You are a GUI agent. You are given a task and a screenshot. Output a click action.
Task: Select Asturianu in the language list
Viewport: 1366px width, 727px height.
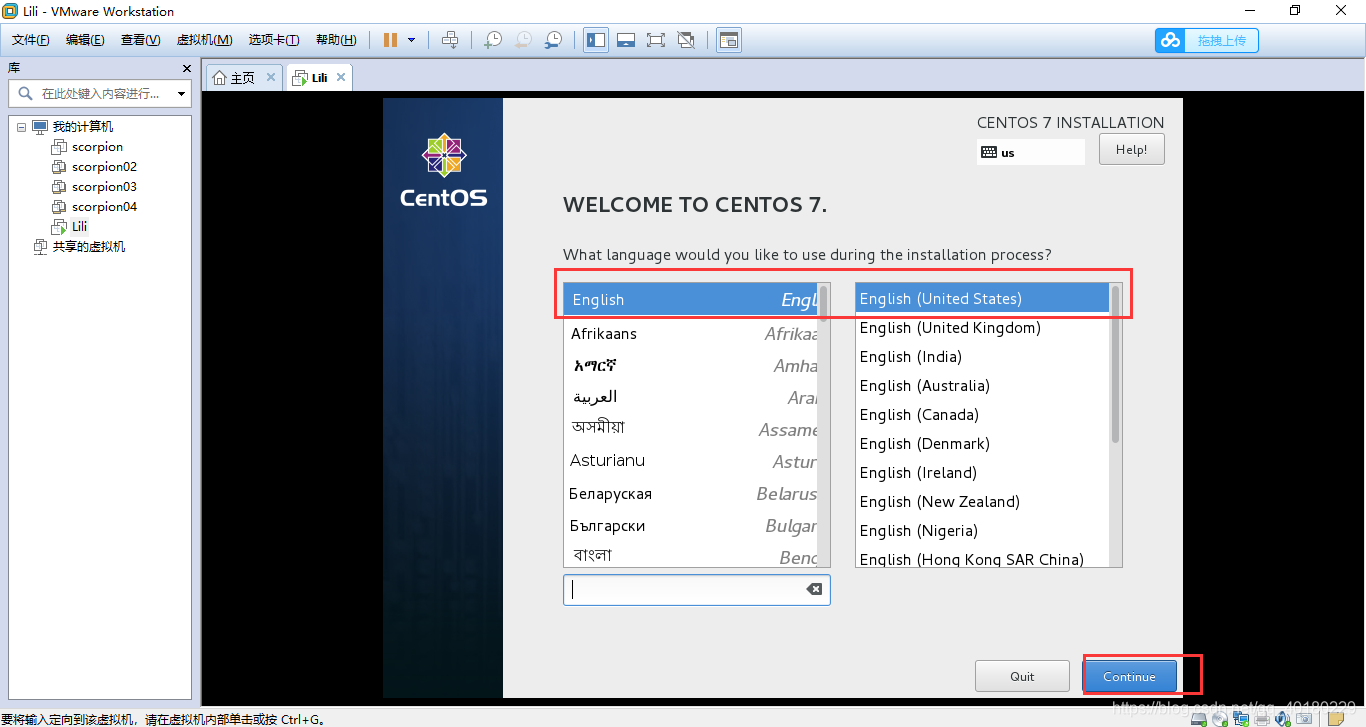point(690,461)
